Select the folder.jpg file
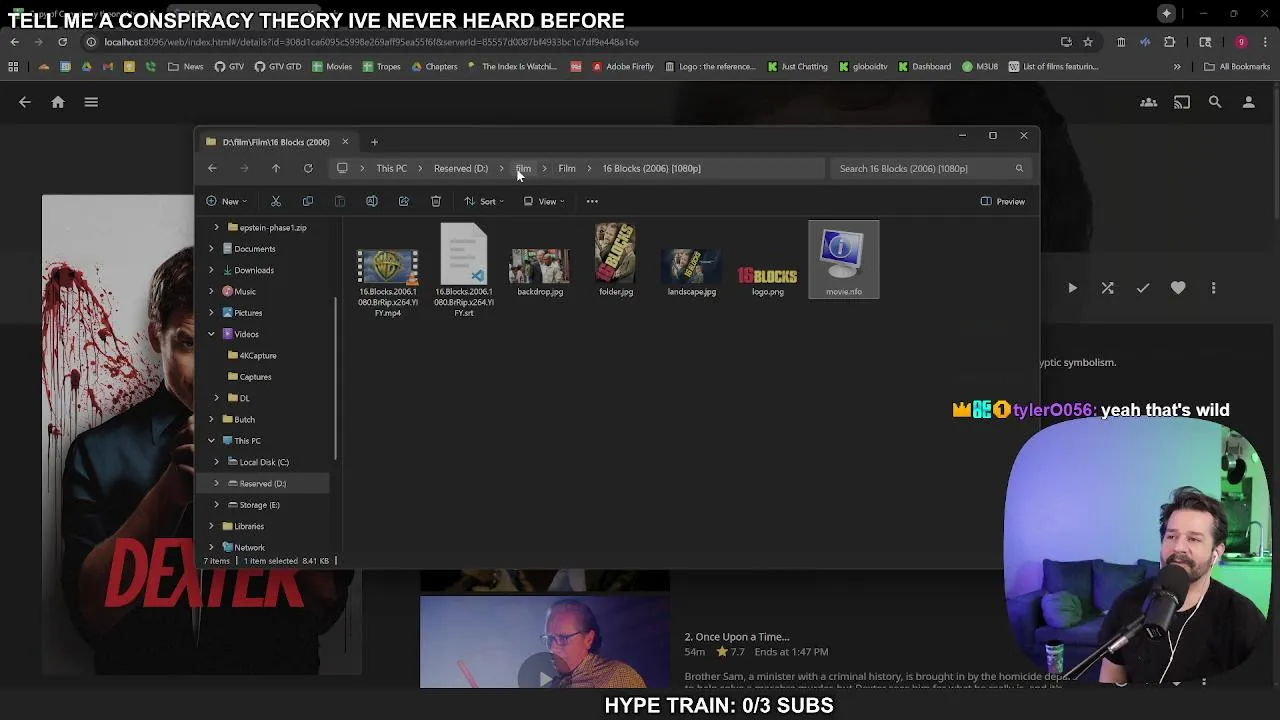Viewport: 1280px width, 720px height. (x=616, y=260)
